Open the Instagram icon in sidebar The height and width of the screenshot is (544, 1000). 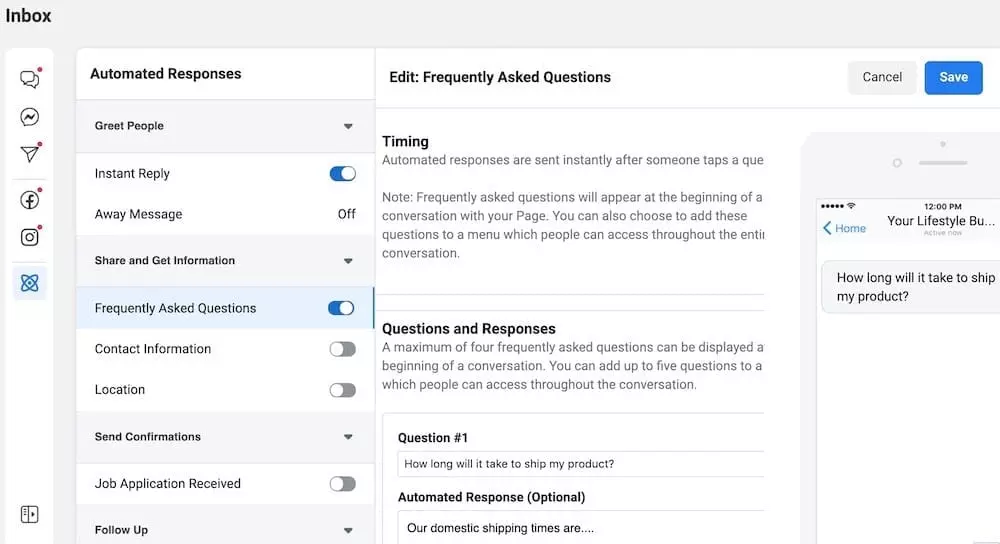tap(30, 237)
